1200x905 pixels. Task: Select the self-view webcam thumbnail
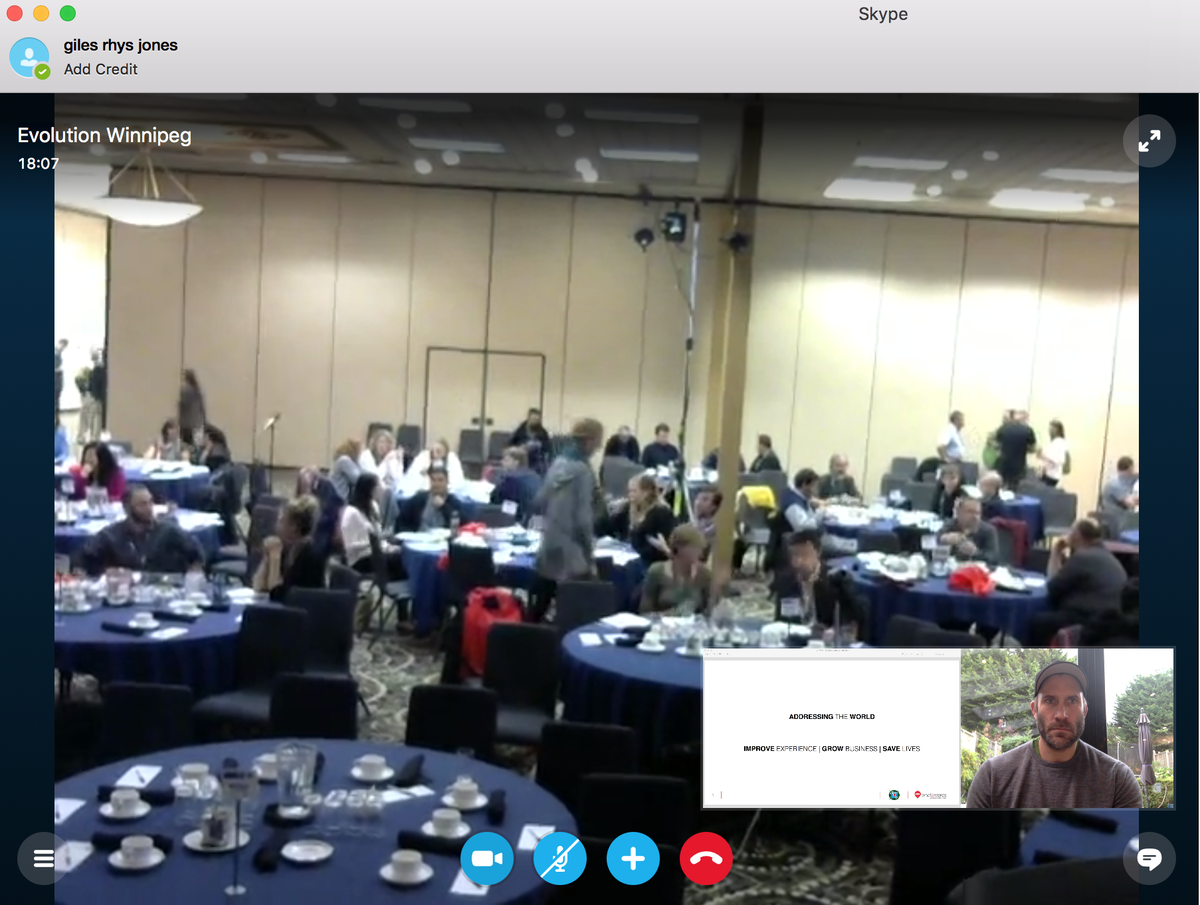[1067, 728]
